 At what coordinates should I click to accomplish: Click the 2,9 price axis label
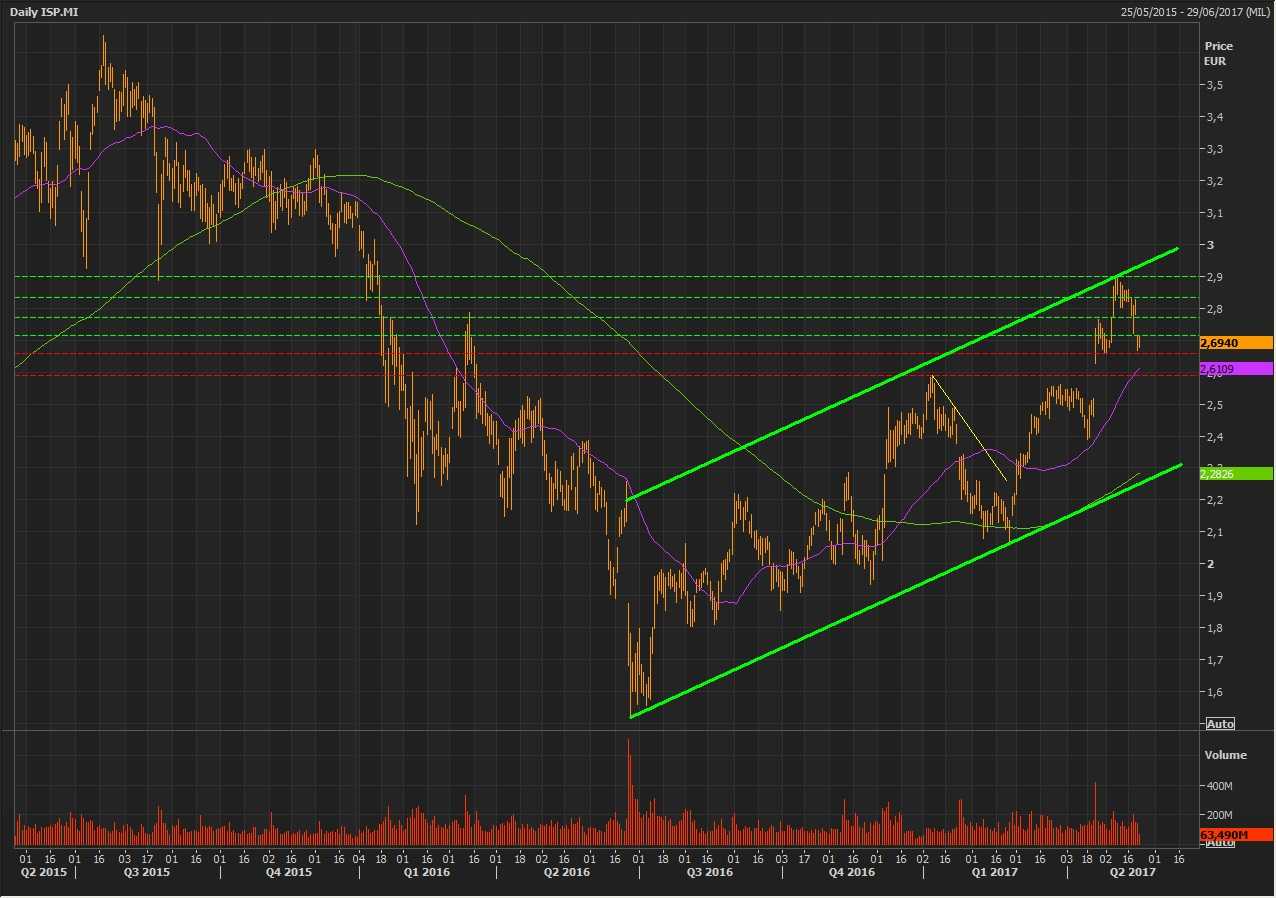(1213, 277)
